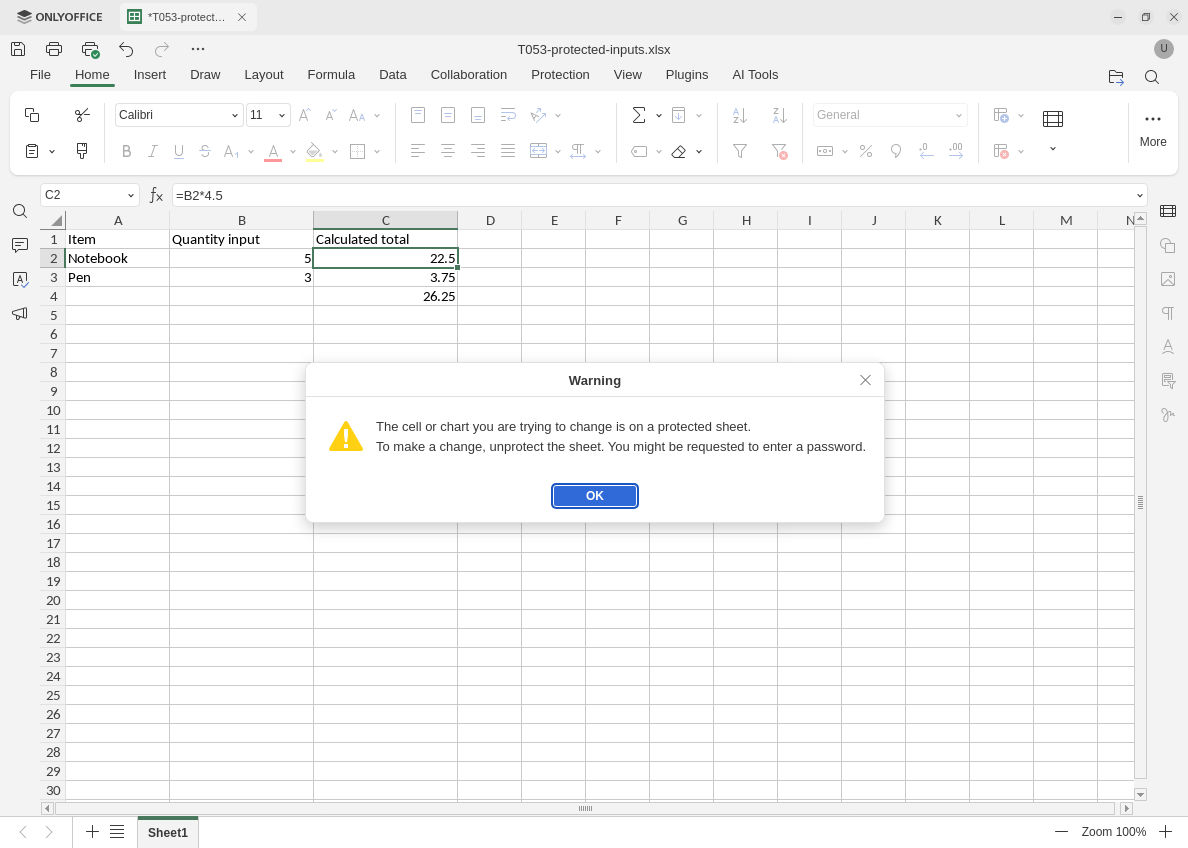This screenshot has height=848, width=1188.
Task: Click the Print icon
Action: [x=54, y=49]
